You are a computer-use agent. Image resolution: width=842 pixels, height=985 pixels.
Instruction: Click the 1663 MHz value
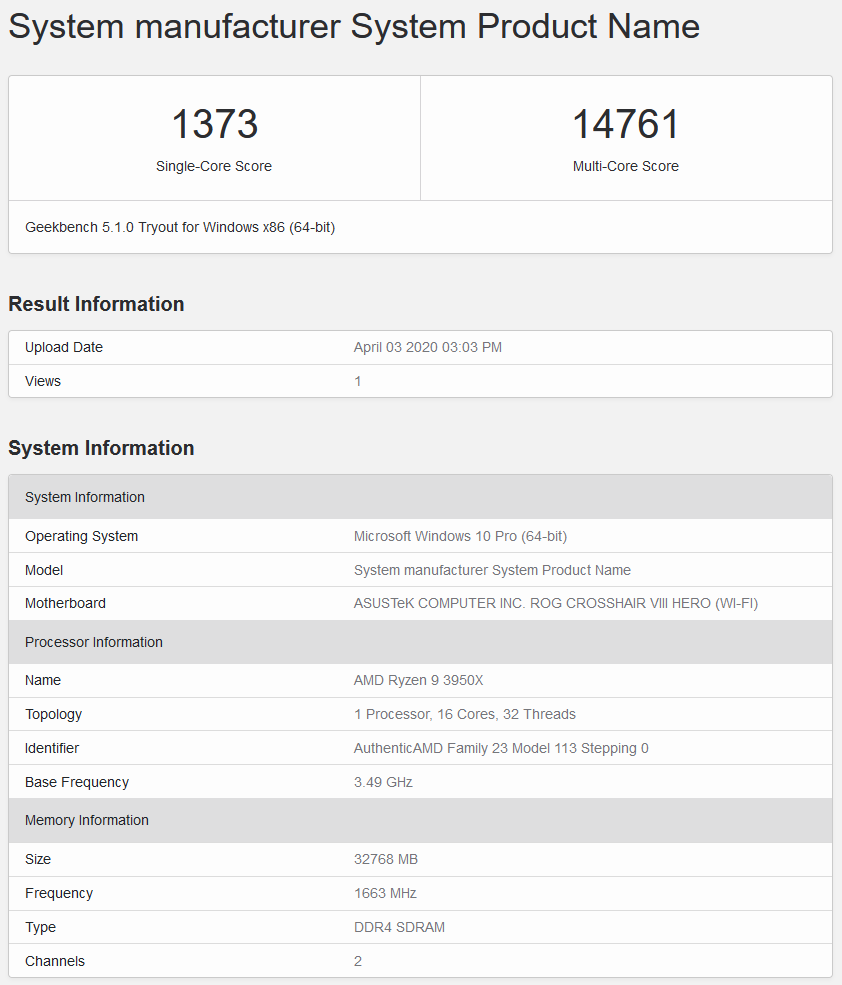pos(385,893)
